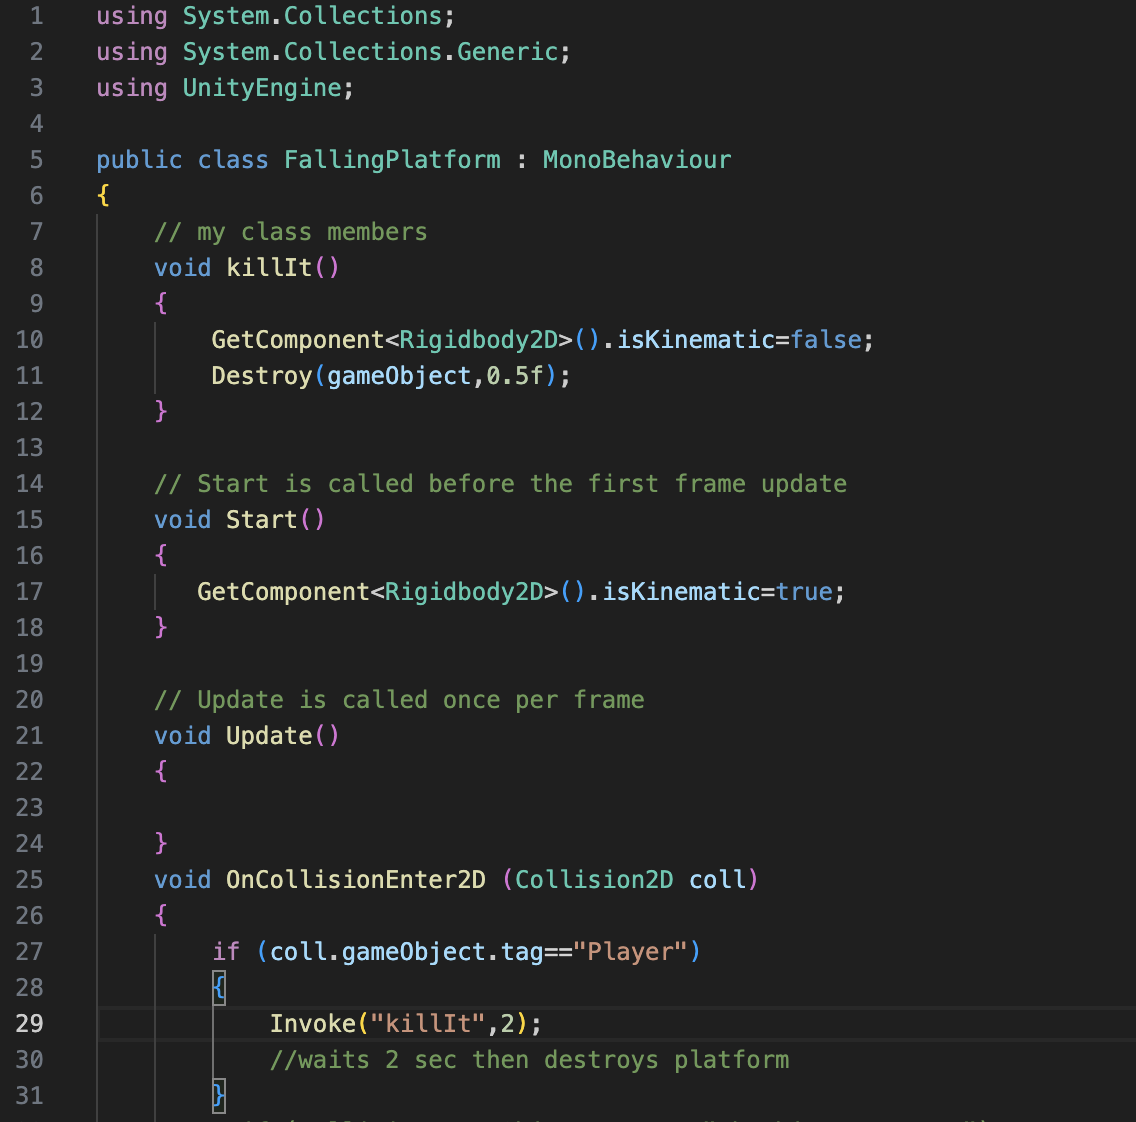1136x1122 pixels.
Task: Place cursor on the Start method name
Action: tap(261, 520)
